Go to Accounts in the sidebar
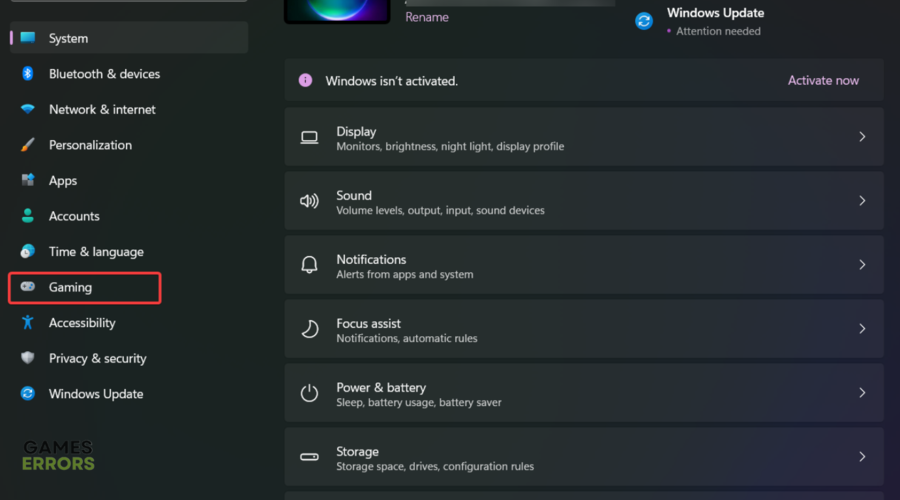The image size is (900, 500). 74,216
